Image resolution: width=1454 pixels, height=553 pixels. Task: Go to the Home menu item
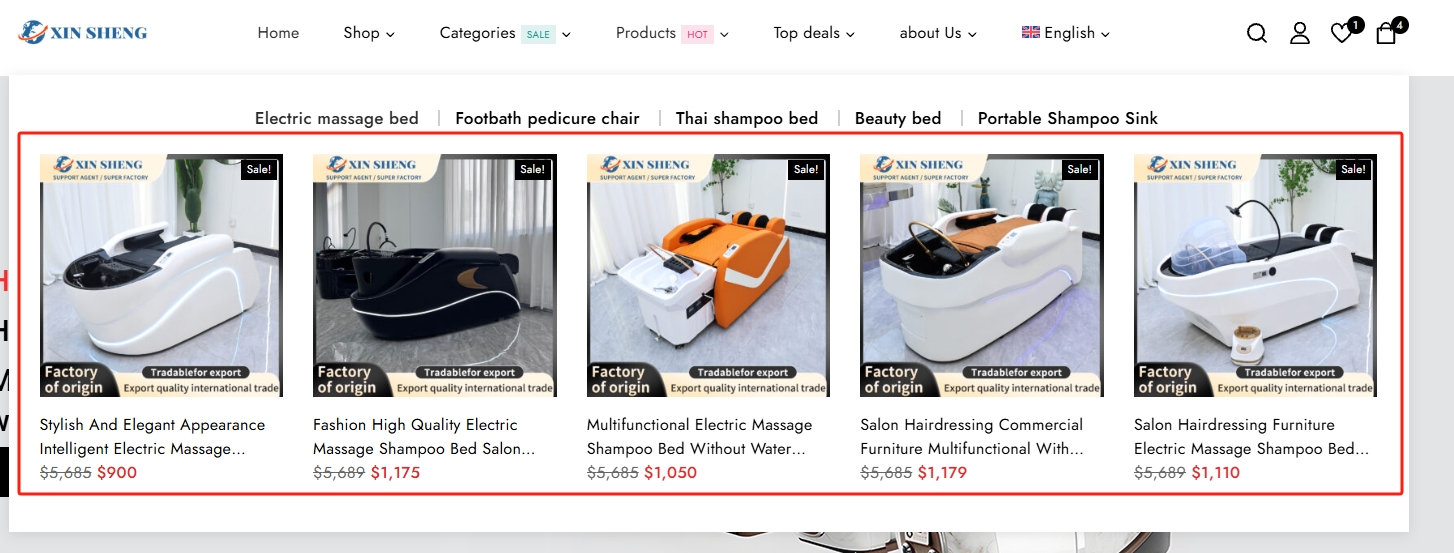click(278, 33)
